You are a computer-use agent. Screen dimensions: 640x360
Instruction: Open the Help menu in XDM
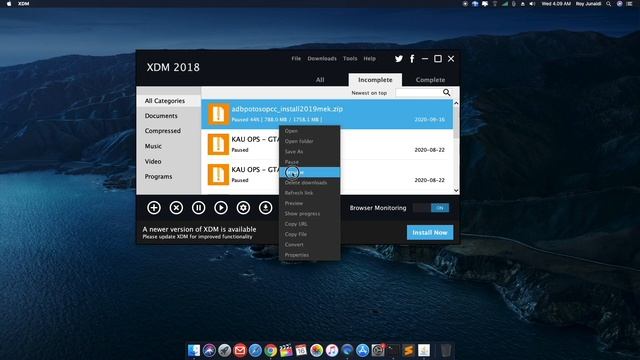tap(369, 59)
